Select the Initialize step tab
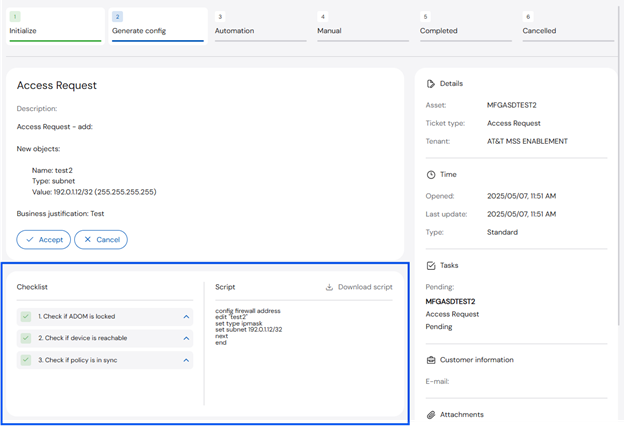 coord(55,26)
